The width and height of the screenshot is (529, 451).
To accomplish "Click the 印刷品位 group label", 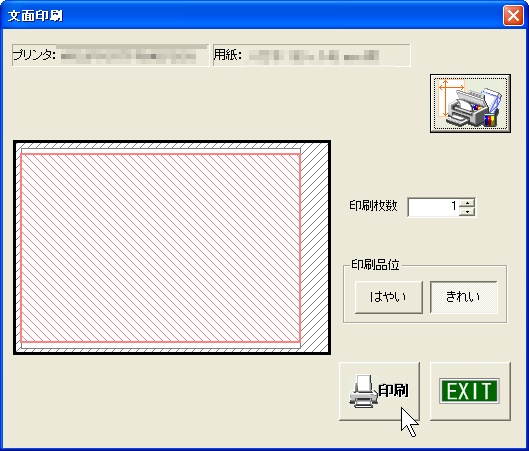I will pyautogui.click(x=375, y=265).
